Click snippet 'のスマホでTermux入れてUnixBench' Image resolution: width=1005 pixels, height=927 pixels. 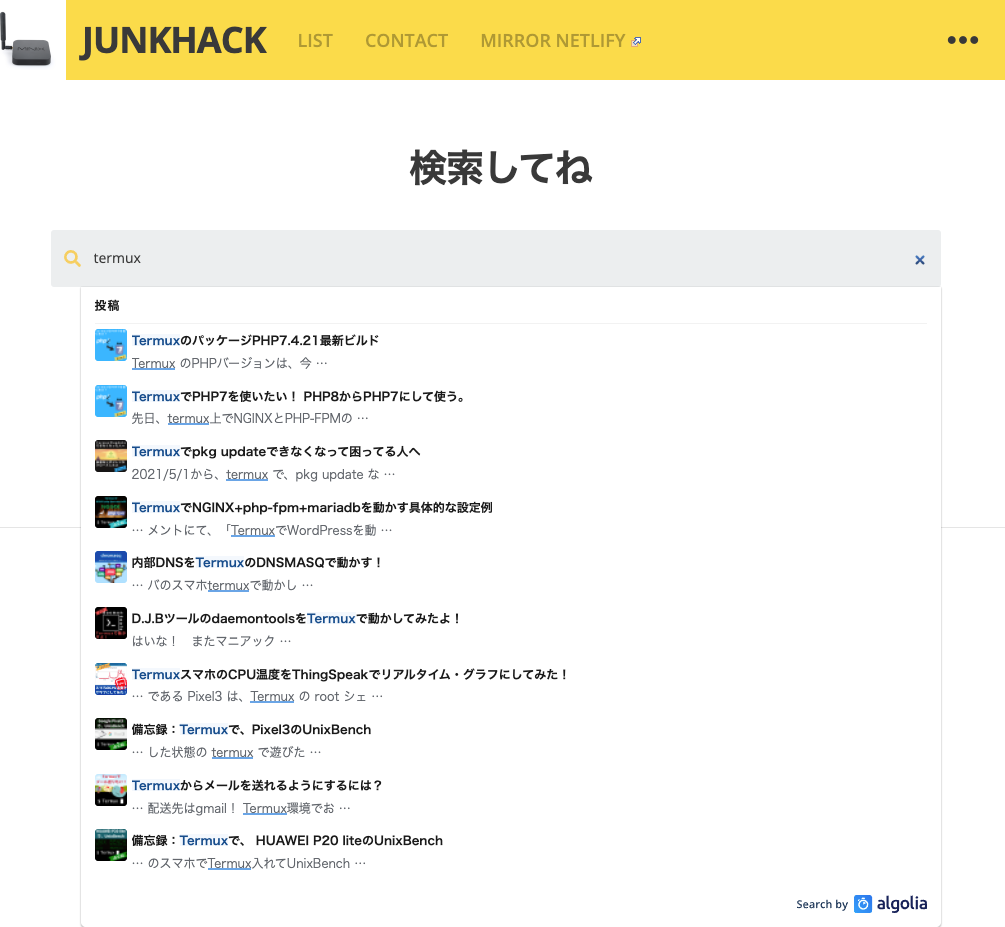coord(249,863)
